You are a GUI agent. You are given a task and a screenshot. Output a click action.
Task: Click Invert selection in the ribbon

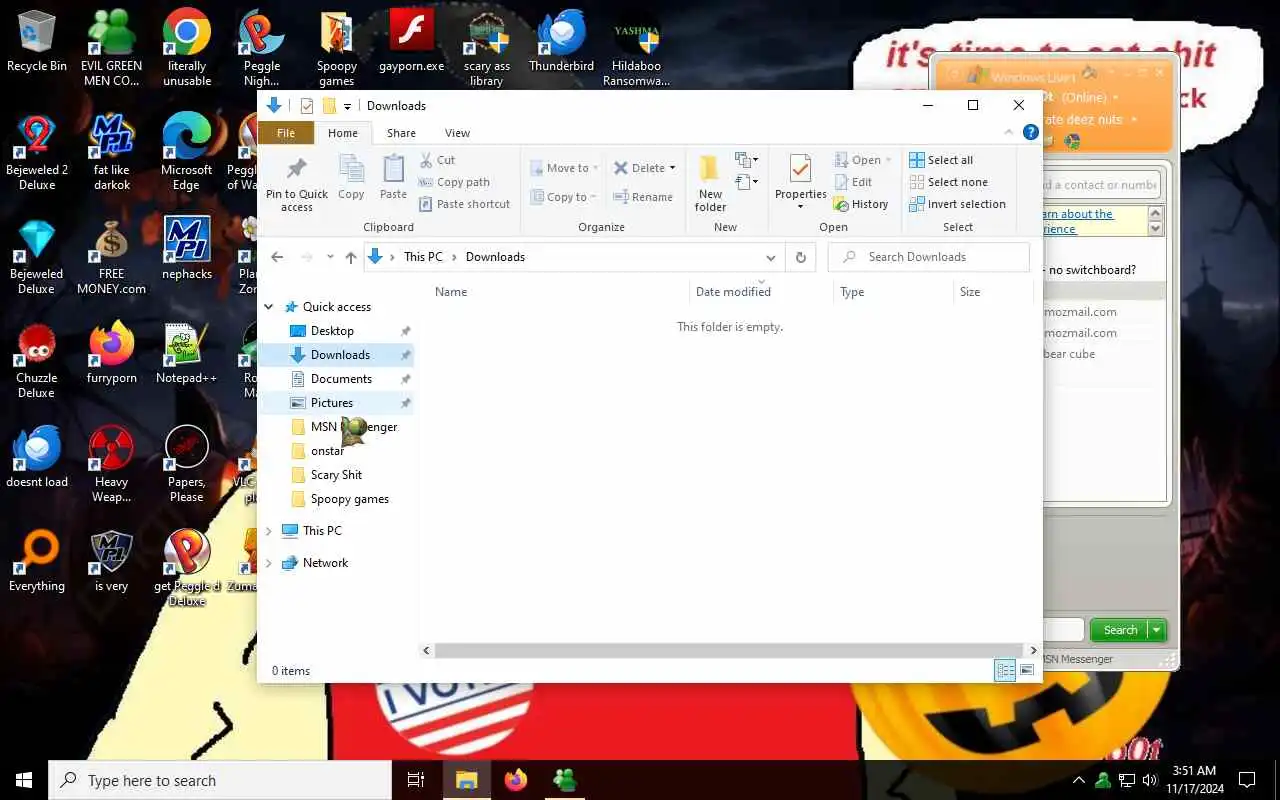coord(957,204)
